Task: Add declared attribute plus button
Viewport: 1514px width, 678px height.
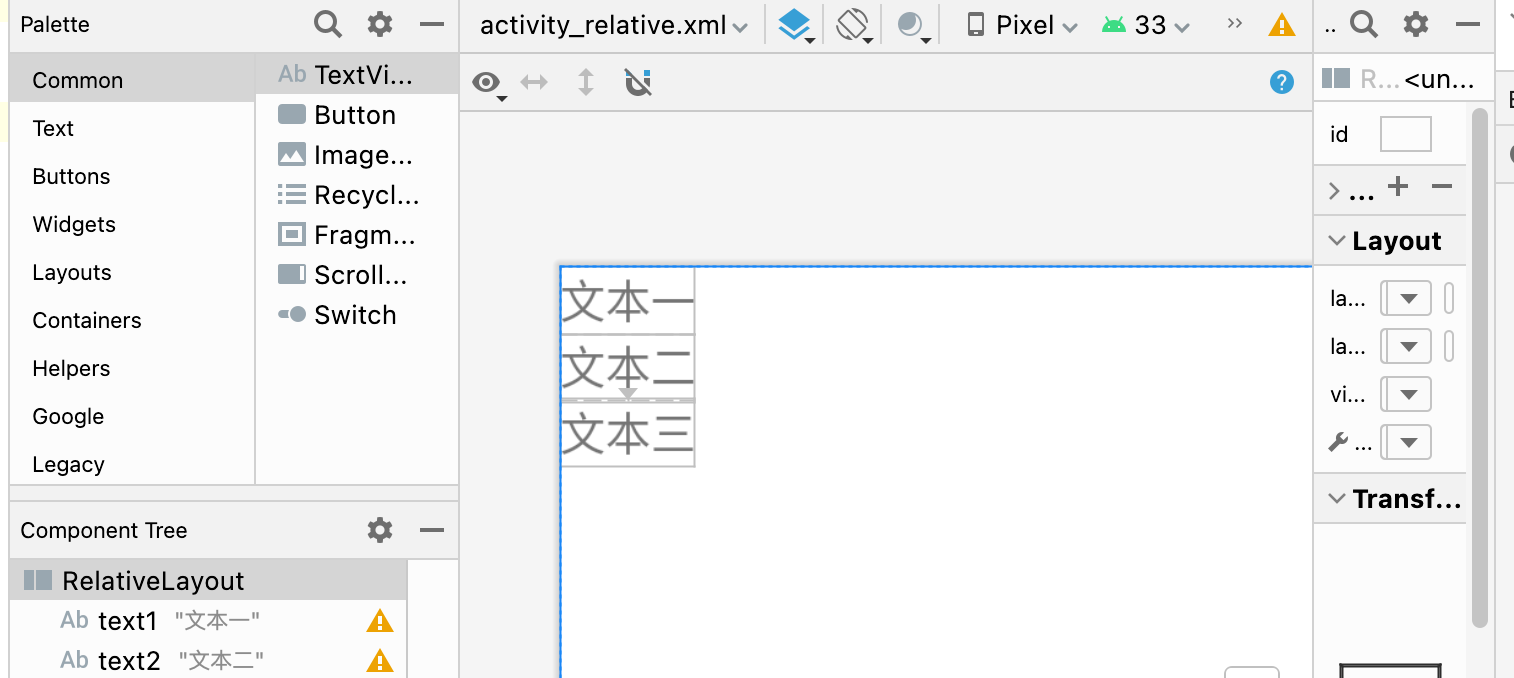Action: (x=1398, y=186)
